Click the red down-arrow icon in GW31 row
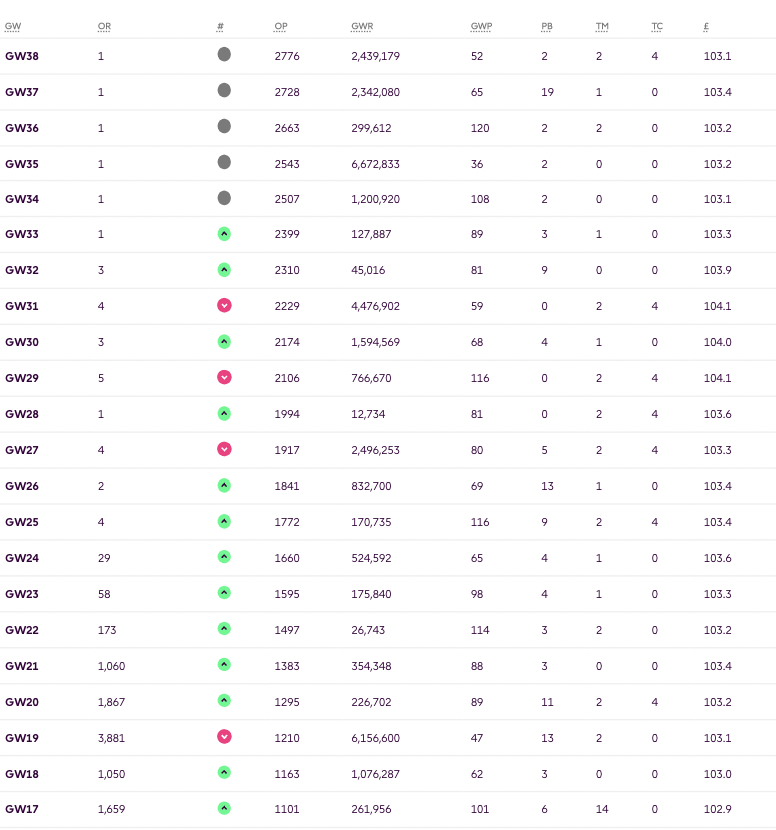The image size is (776, 830). tap(224, 305)
